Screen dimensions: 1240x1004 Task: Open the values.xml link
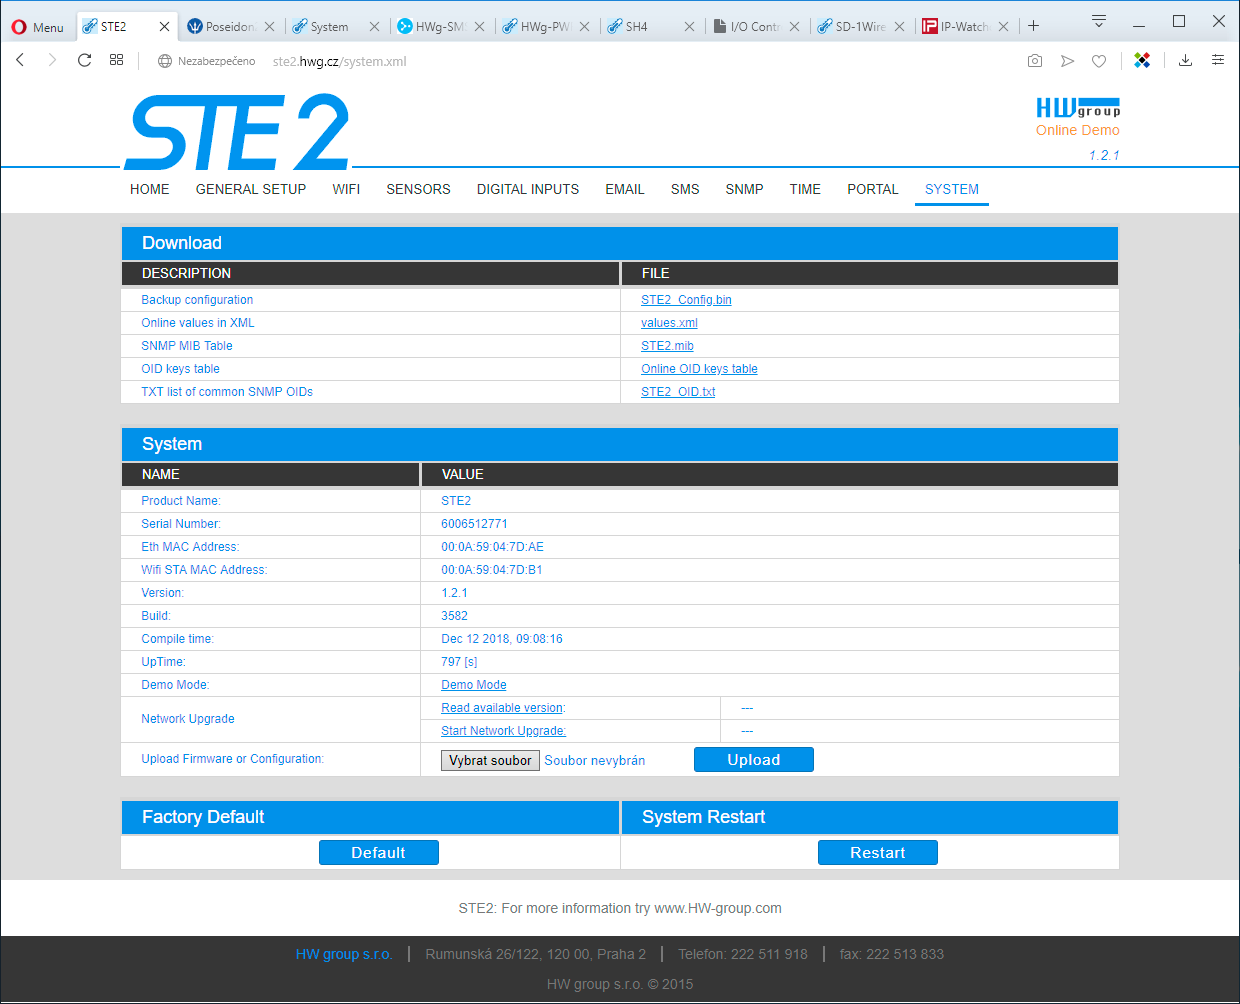tap(669, 323)
